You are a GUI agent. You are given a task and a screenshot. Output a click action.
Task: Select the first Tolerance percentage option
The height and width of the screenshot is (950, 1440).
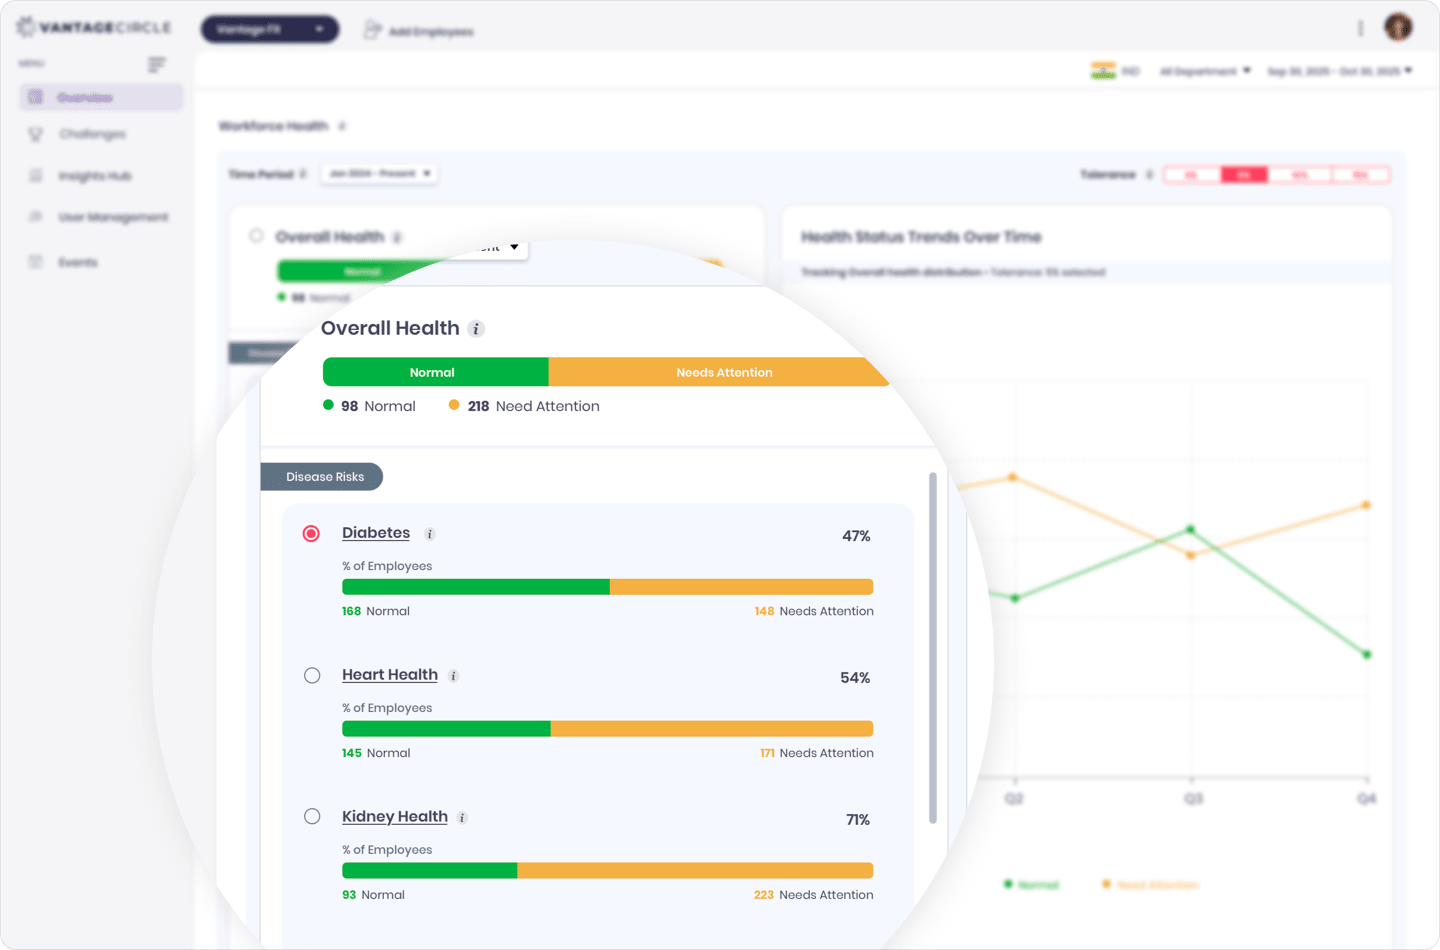click(1191, 175)
